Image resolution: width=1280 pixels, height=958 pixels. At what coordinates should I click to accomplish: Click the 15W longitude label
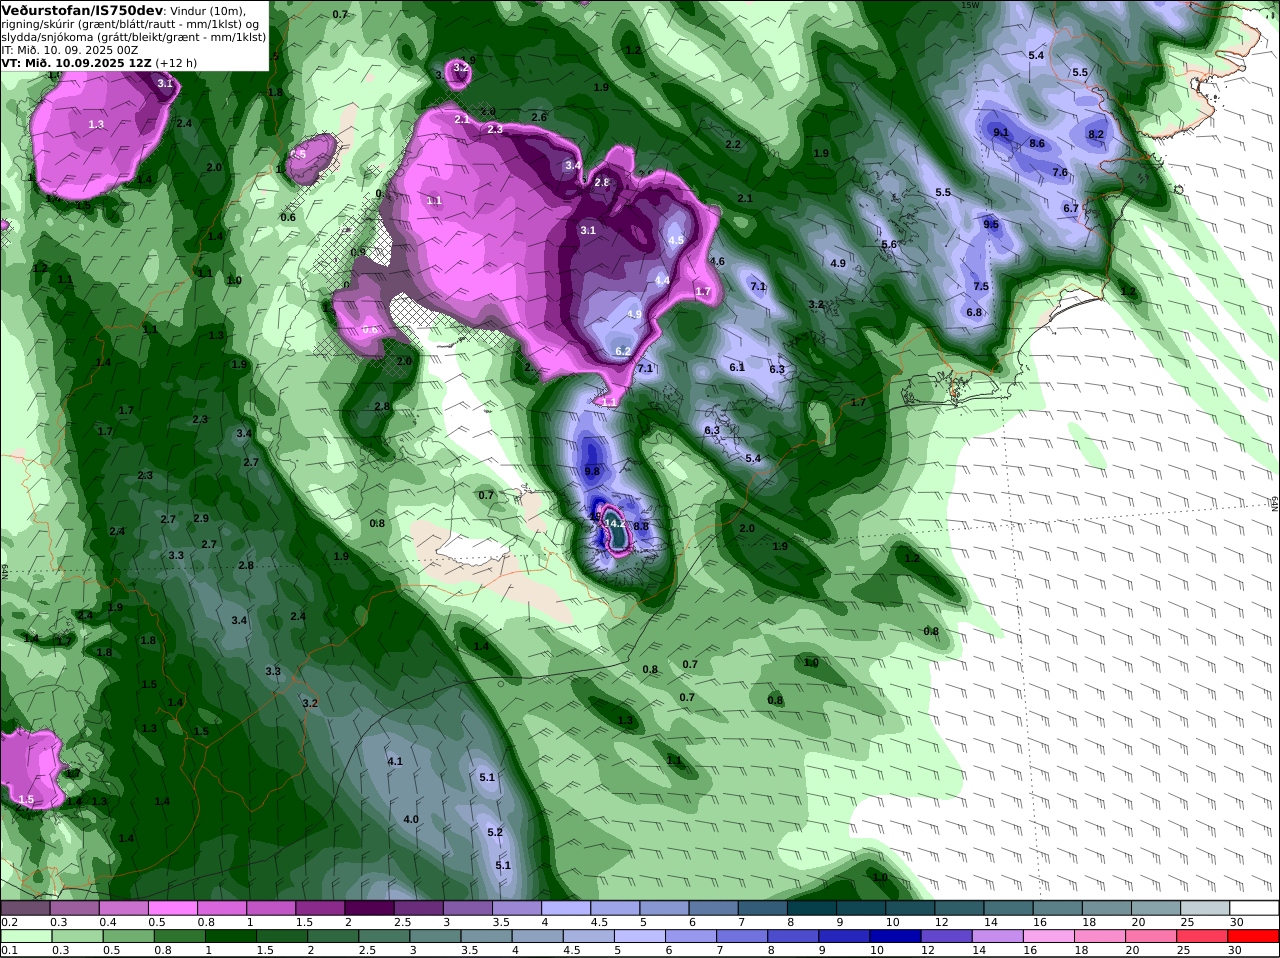pyautogui.click(x=969, y=5)
